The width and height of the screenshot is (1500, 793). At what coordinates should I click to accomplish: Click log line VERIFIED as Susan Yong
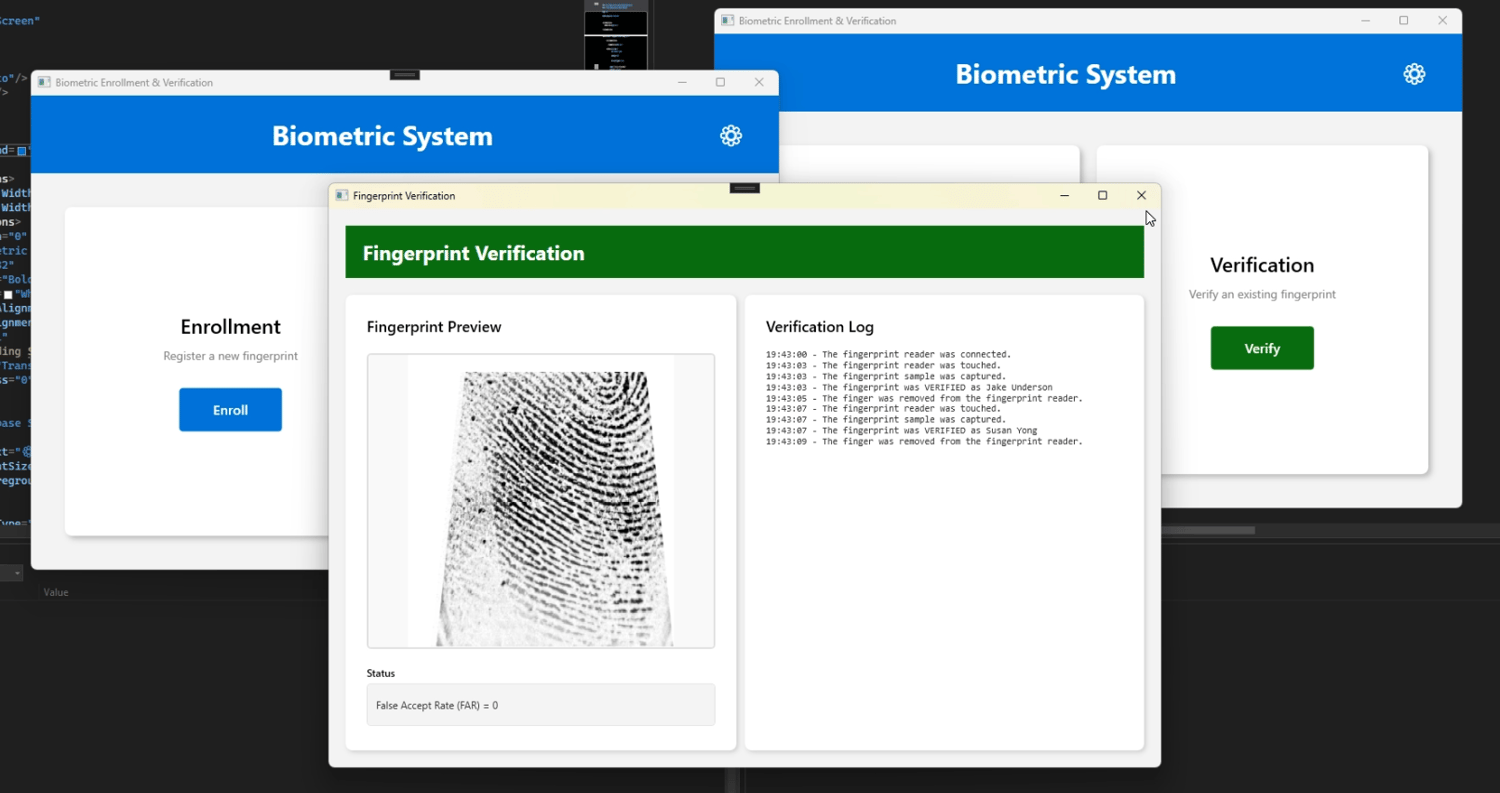(x=901, y=430)
